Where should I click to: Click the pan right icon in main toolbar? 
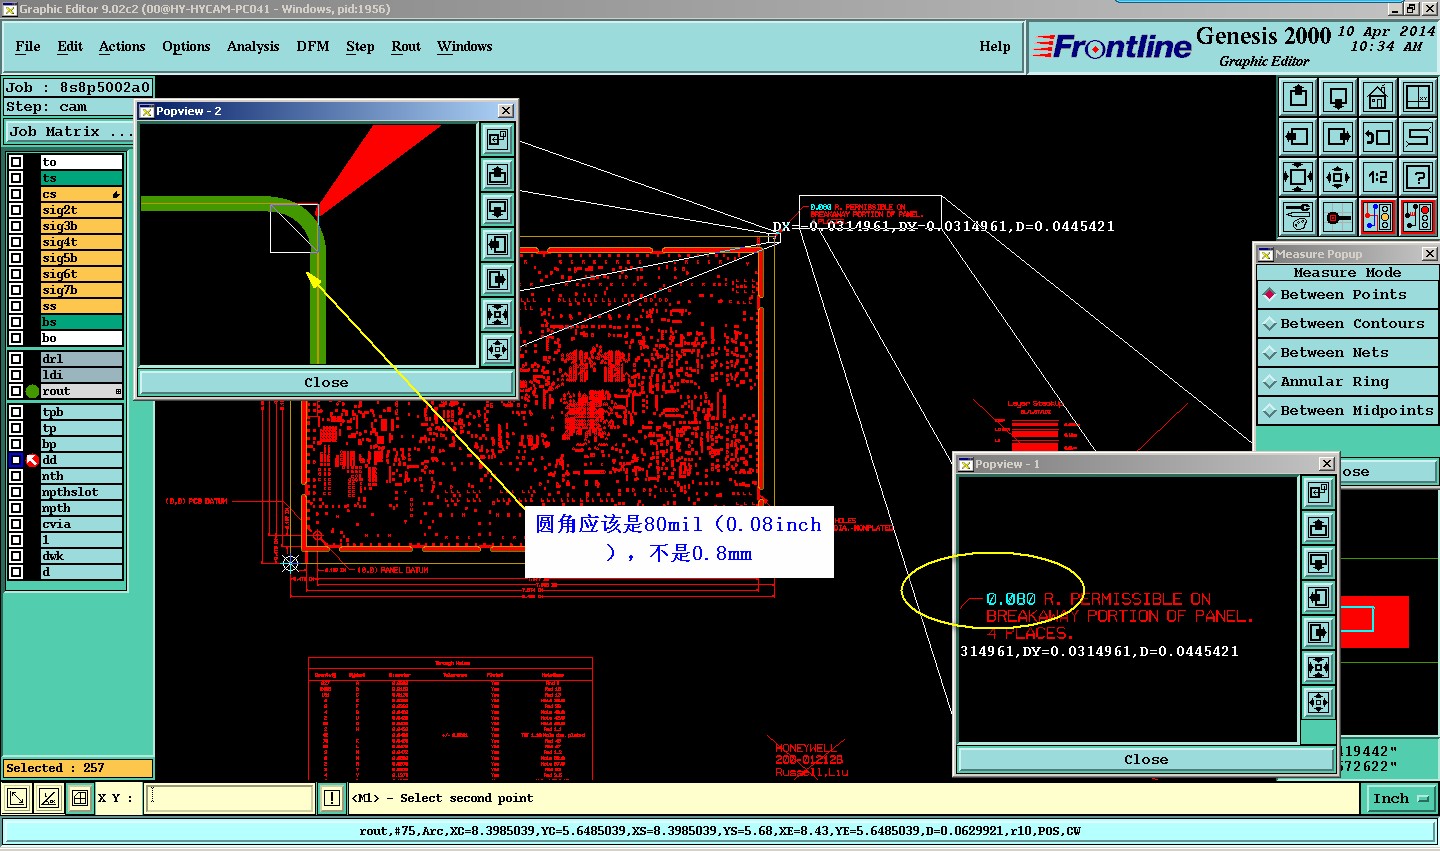[x=1338, y=137]
